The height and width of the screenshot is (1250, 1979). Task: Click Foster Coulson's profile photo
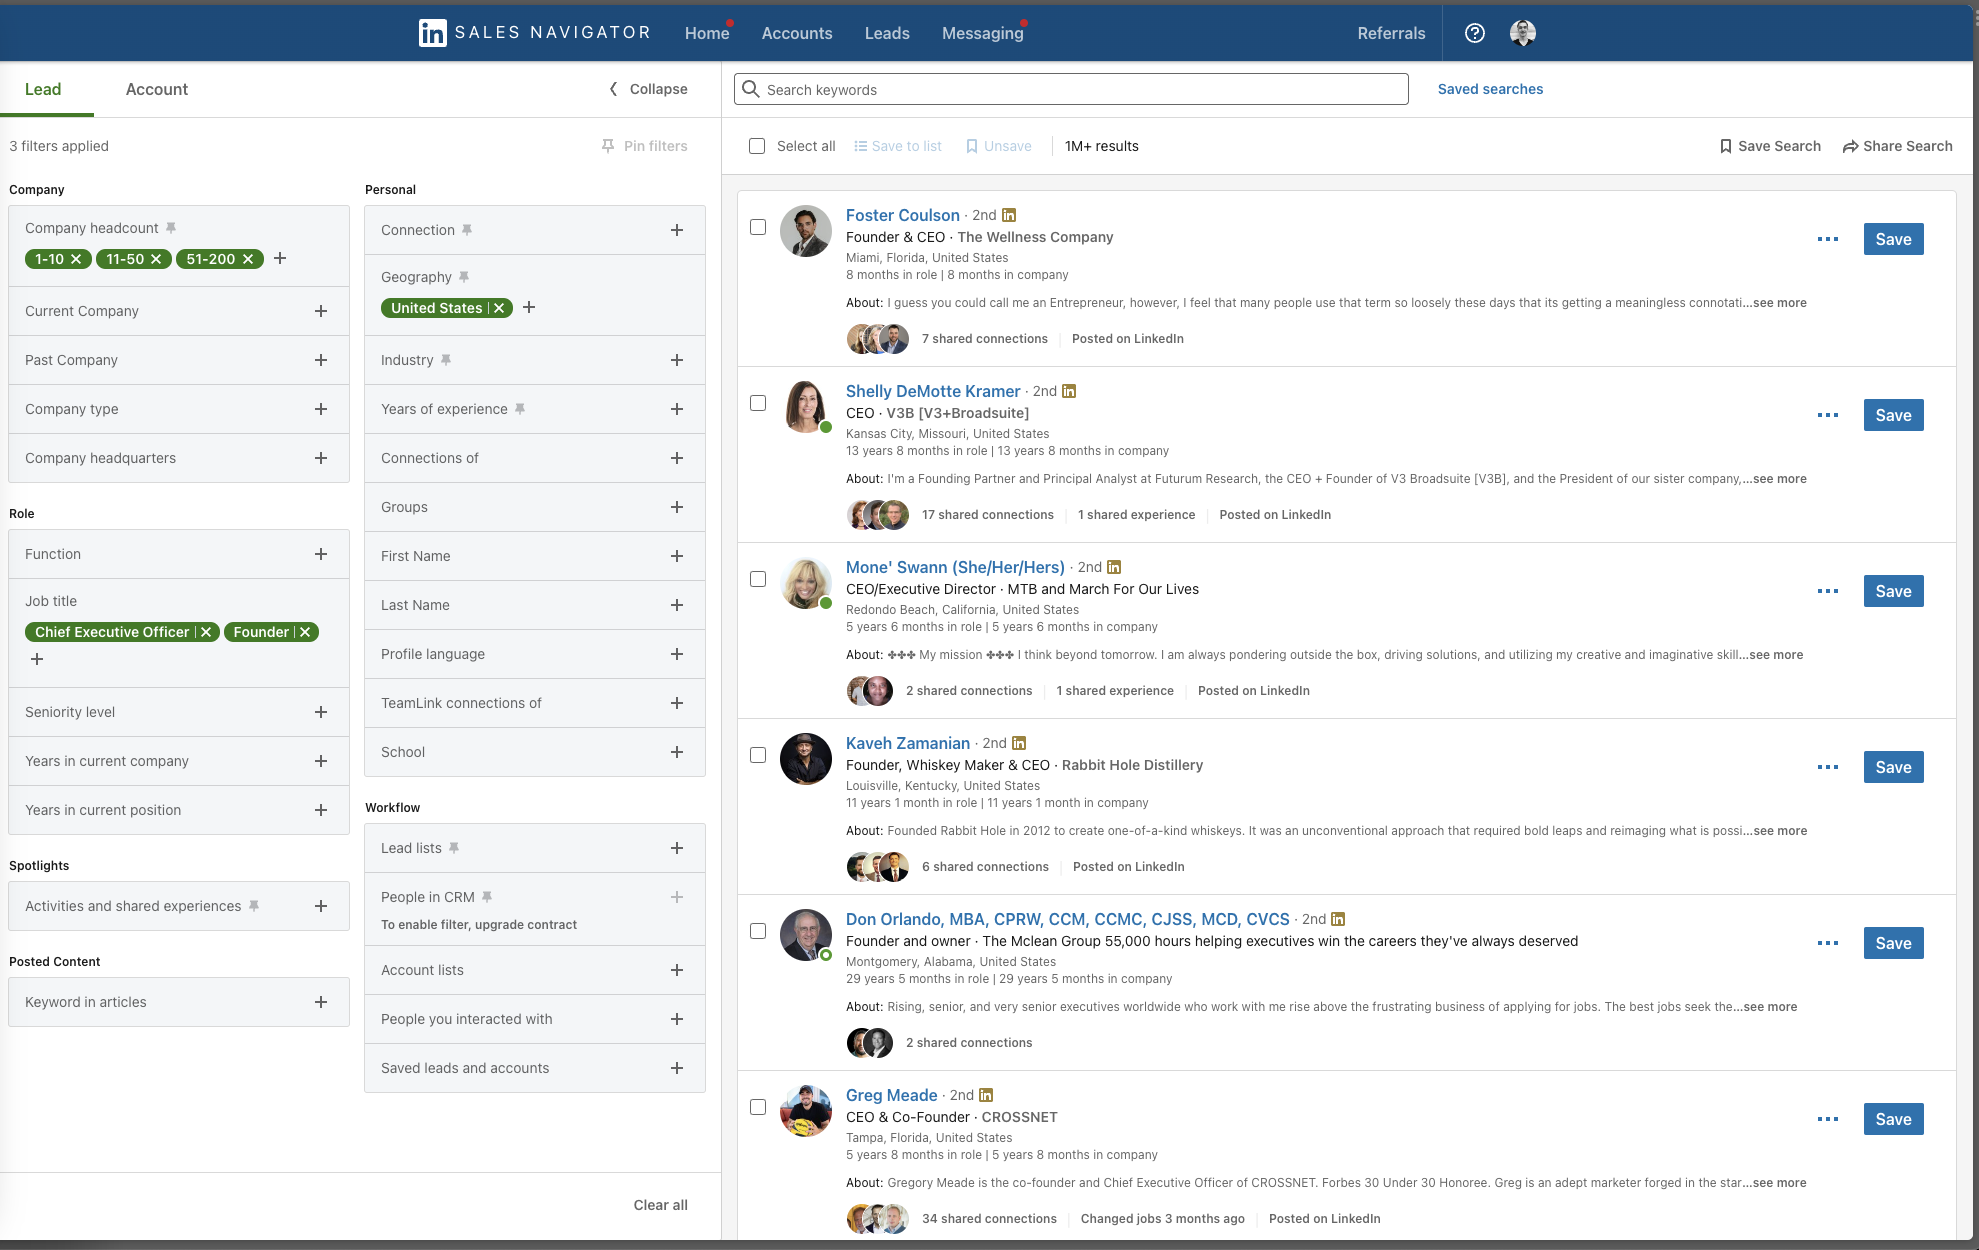(806, 231)
